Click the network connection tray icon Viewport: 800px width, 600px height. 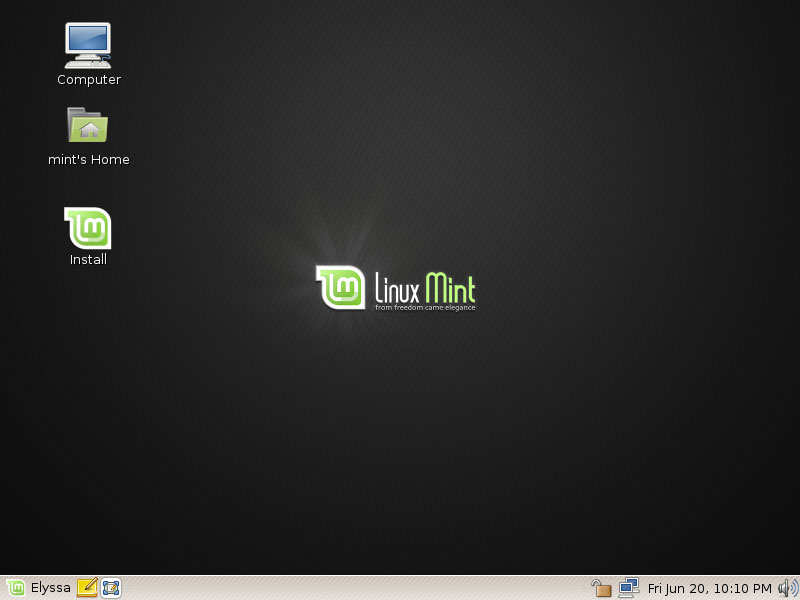tap(629, 588)
